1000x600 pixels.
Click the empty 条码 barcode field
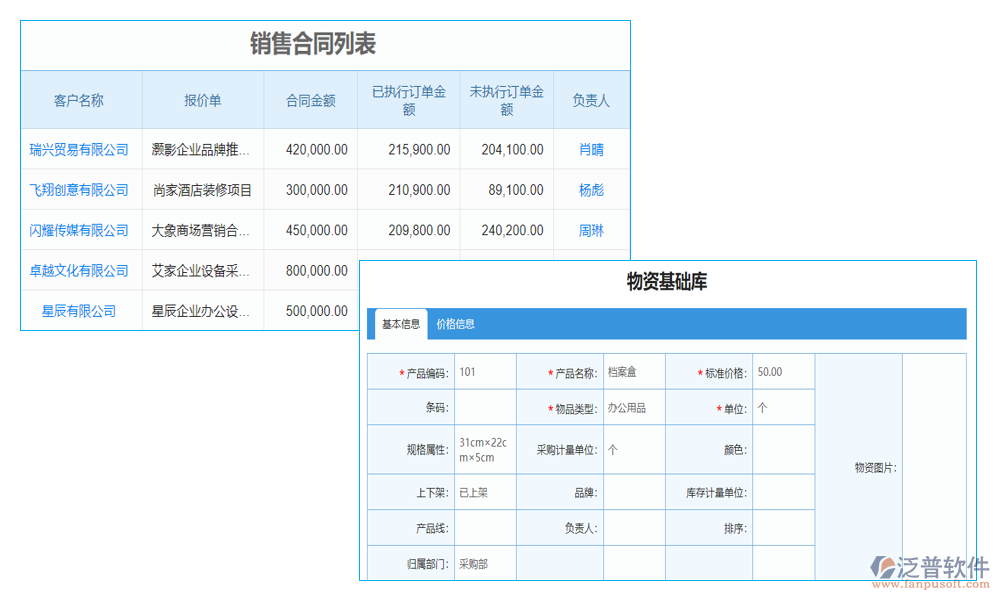[483, 407]
